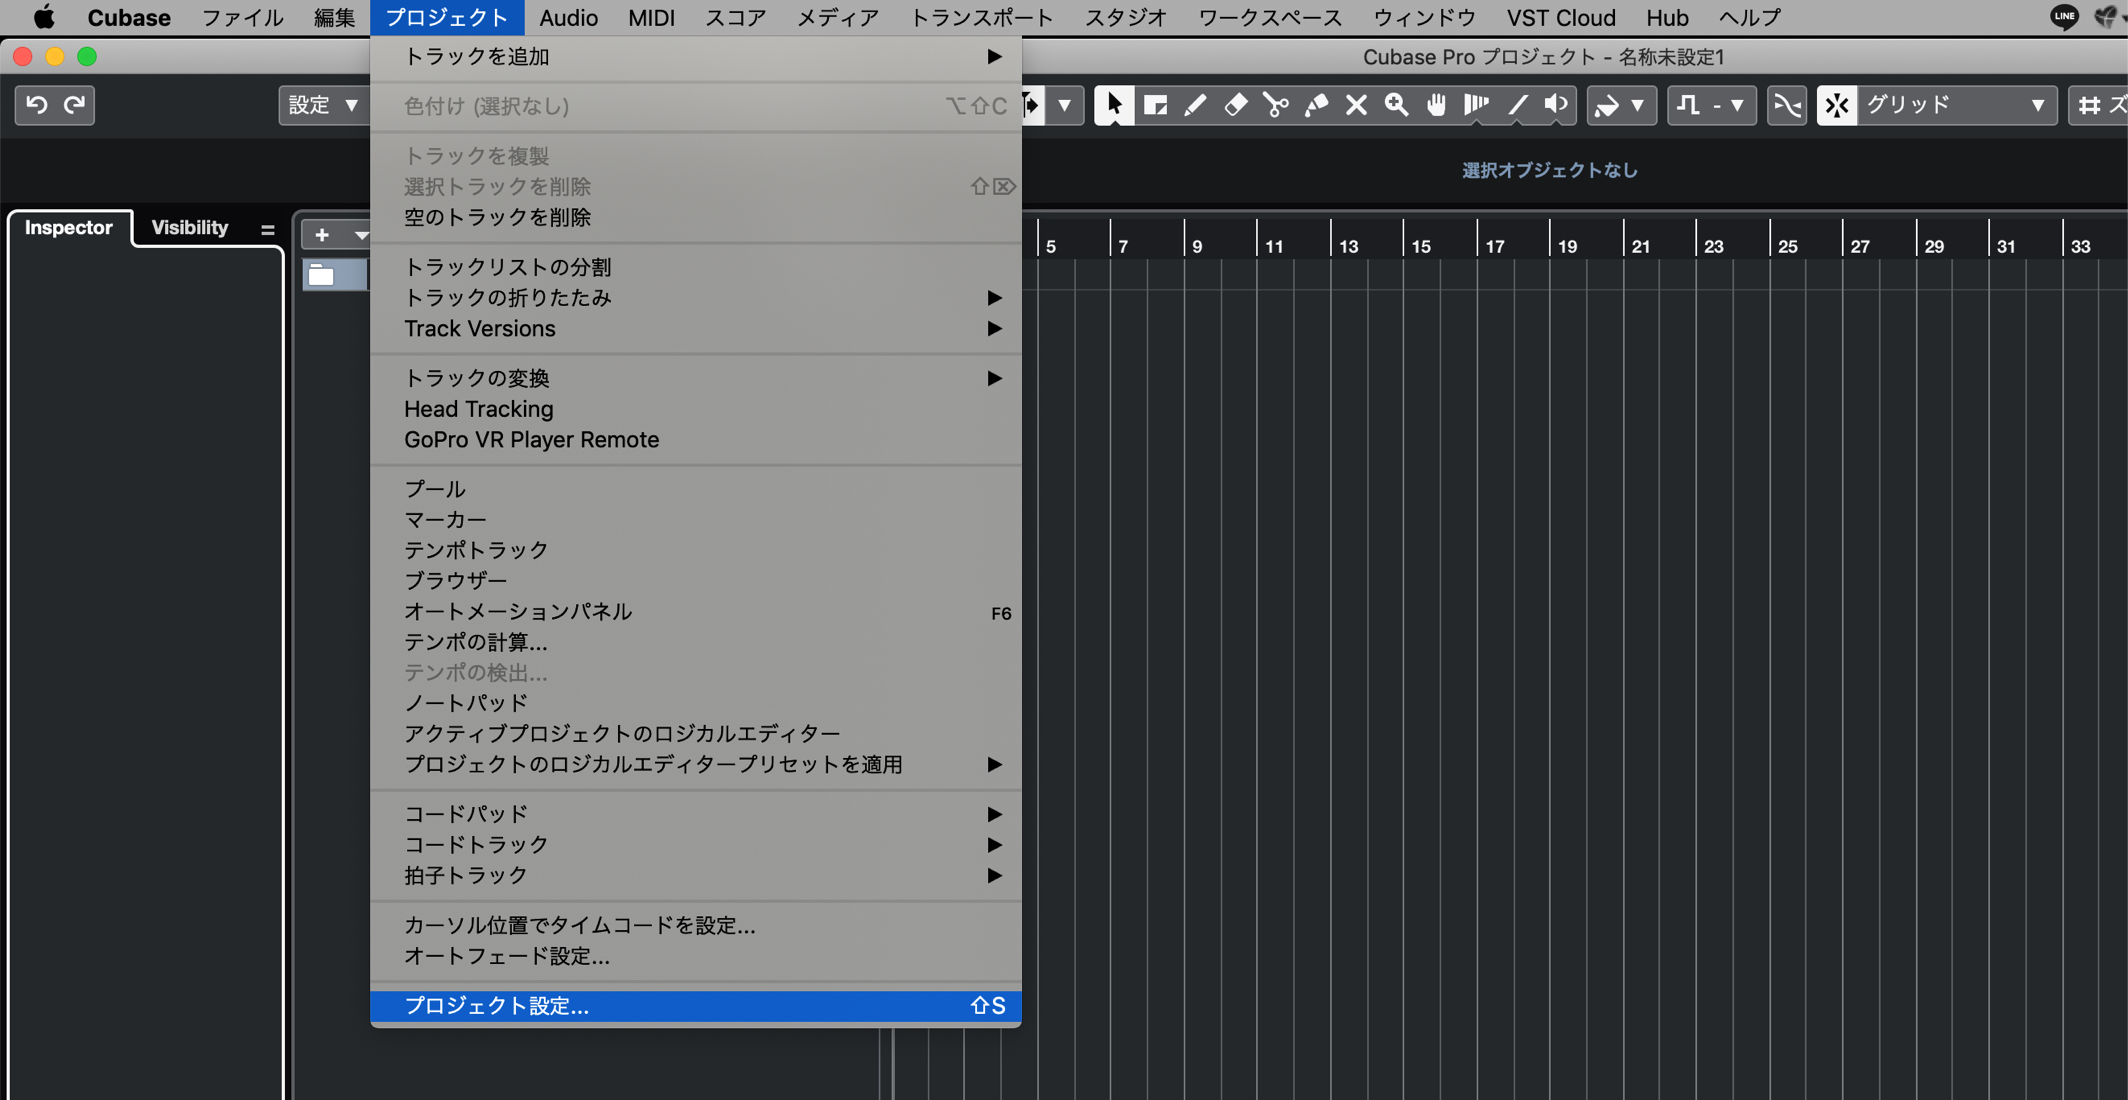The height and width of the screenshot is (1100, 2128).
Task: Choose オートフェード設定... menu item
Action: coord(695,956)
